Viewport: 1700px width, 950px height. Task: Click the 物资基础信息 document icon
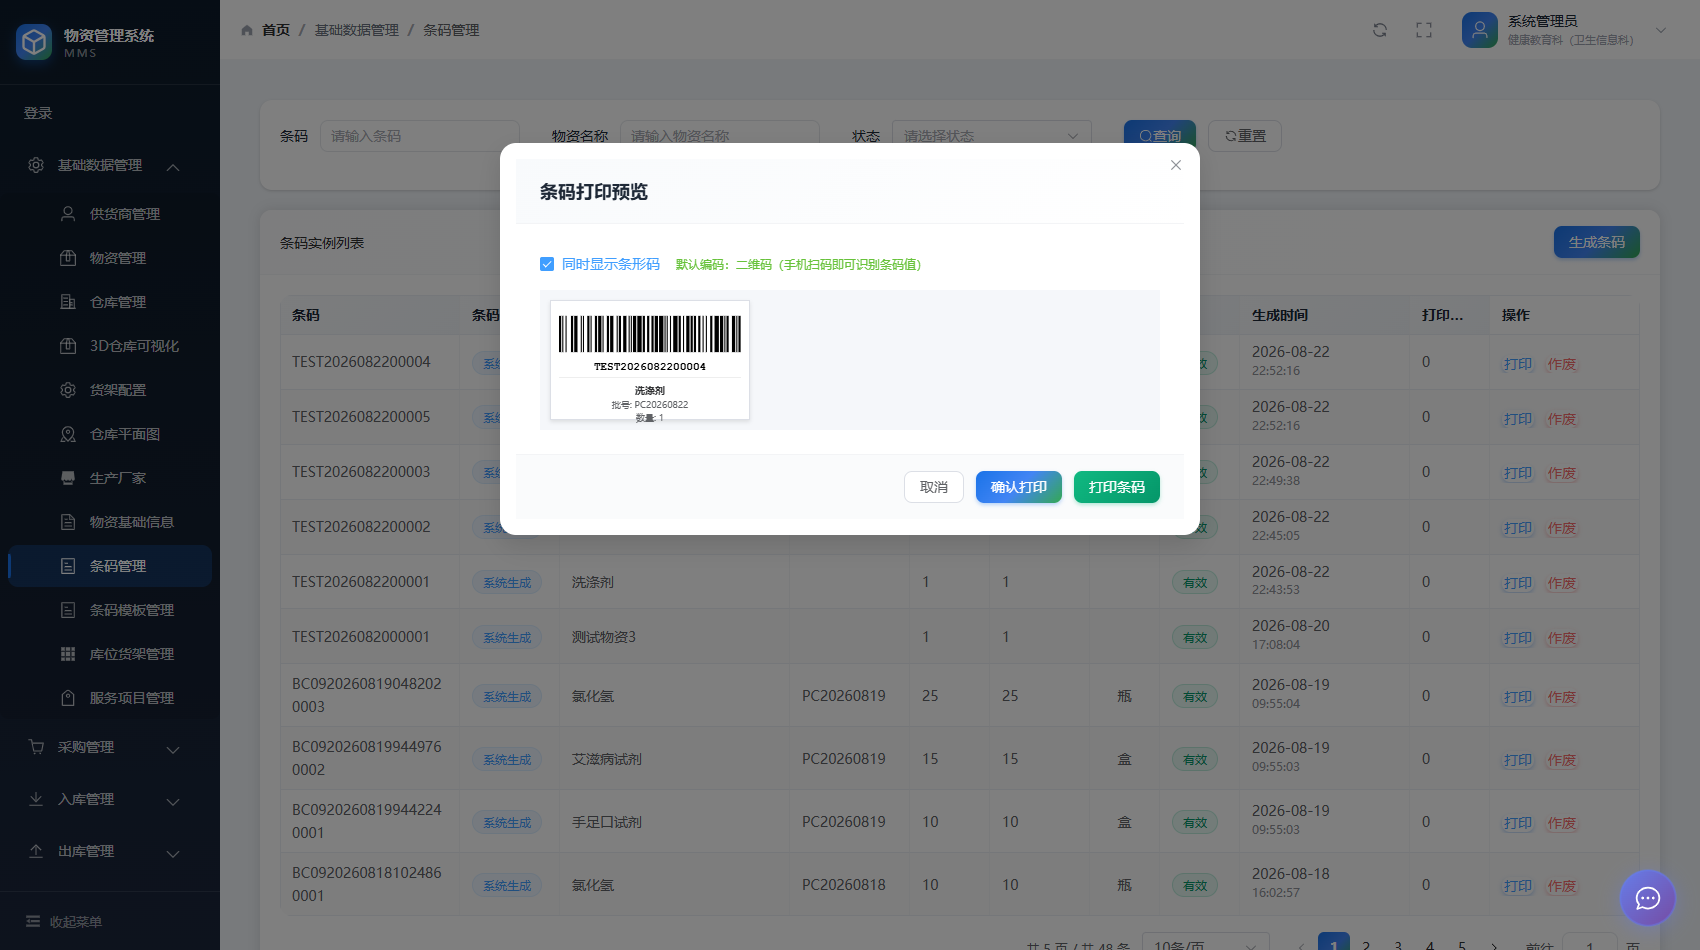coord(68,521)
